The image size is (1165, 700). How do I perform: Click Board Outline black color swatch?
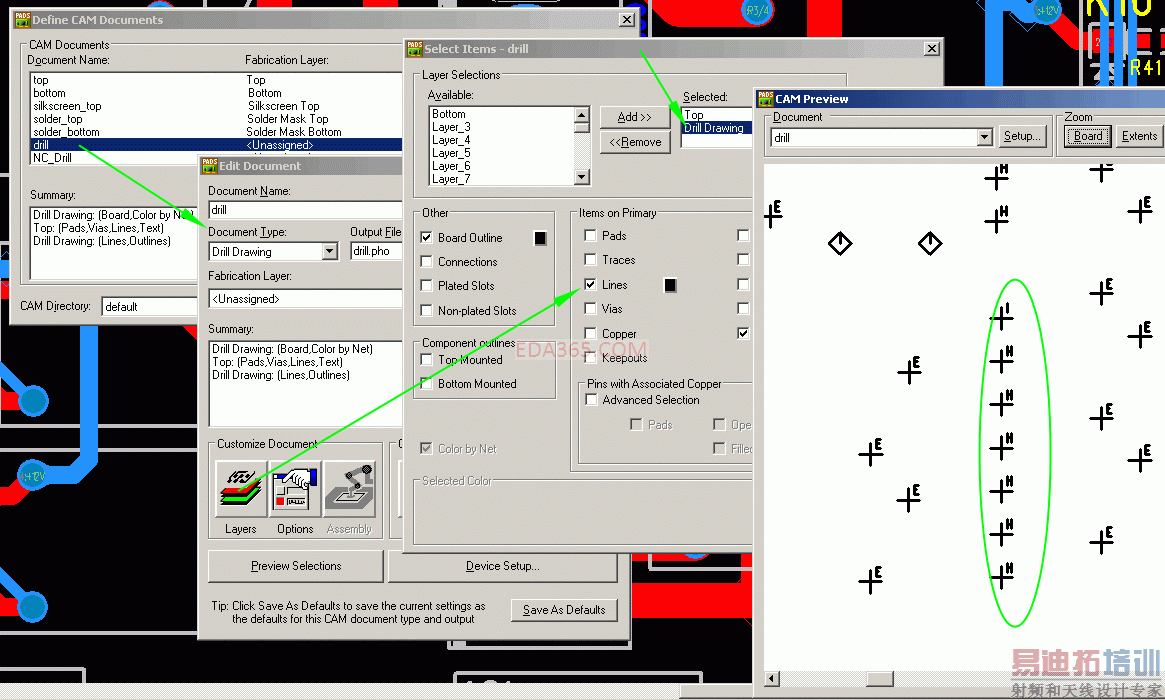[540, 238]
